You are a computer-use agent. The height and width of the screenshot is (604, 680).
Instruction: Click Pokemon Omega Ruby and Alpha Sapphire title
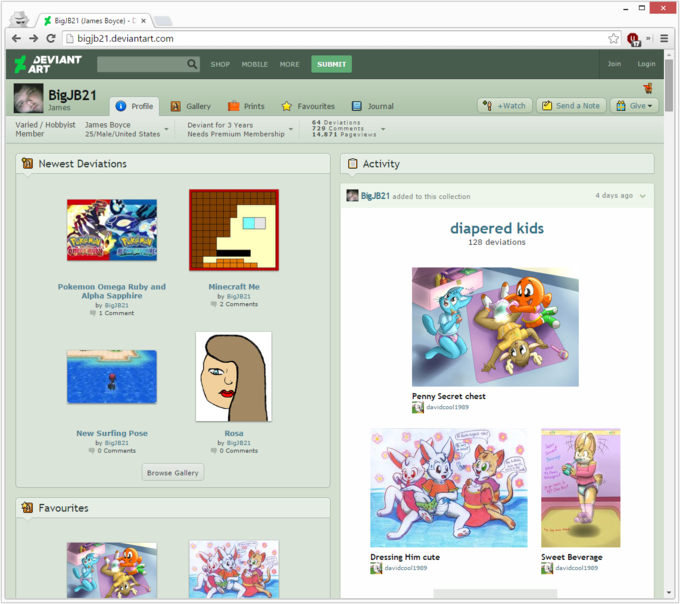pos(112,291)
